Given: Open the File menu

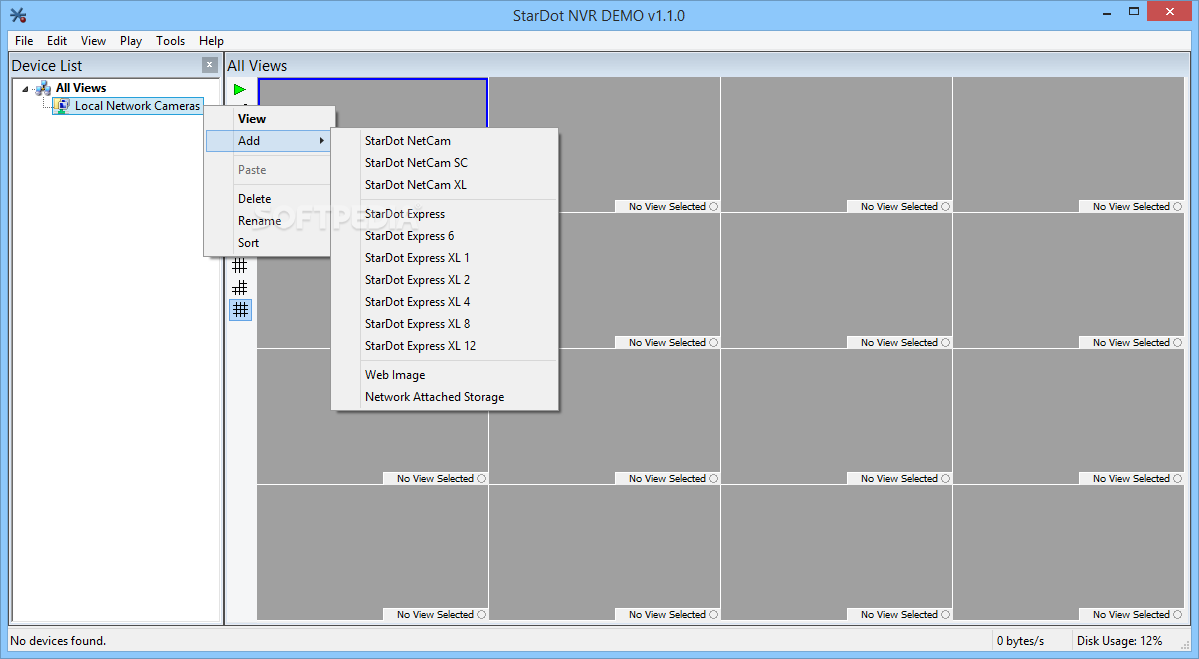Looking at the screenshot, I should click(24, 41).
